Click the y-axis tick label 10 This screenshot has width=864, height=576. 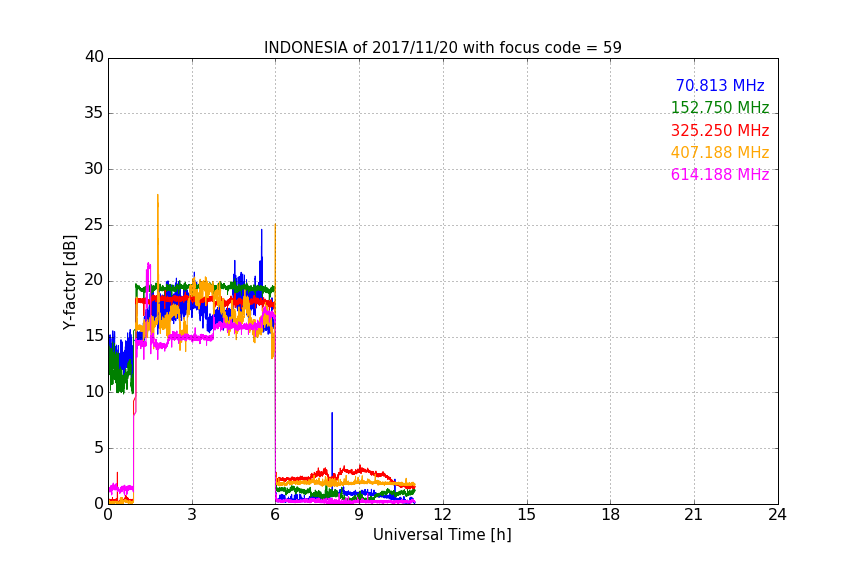click(94, 392)
